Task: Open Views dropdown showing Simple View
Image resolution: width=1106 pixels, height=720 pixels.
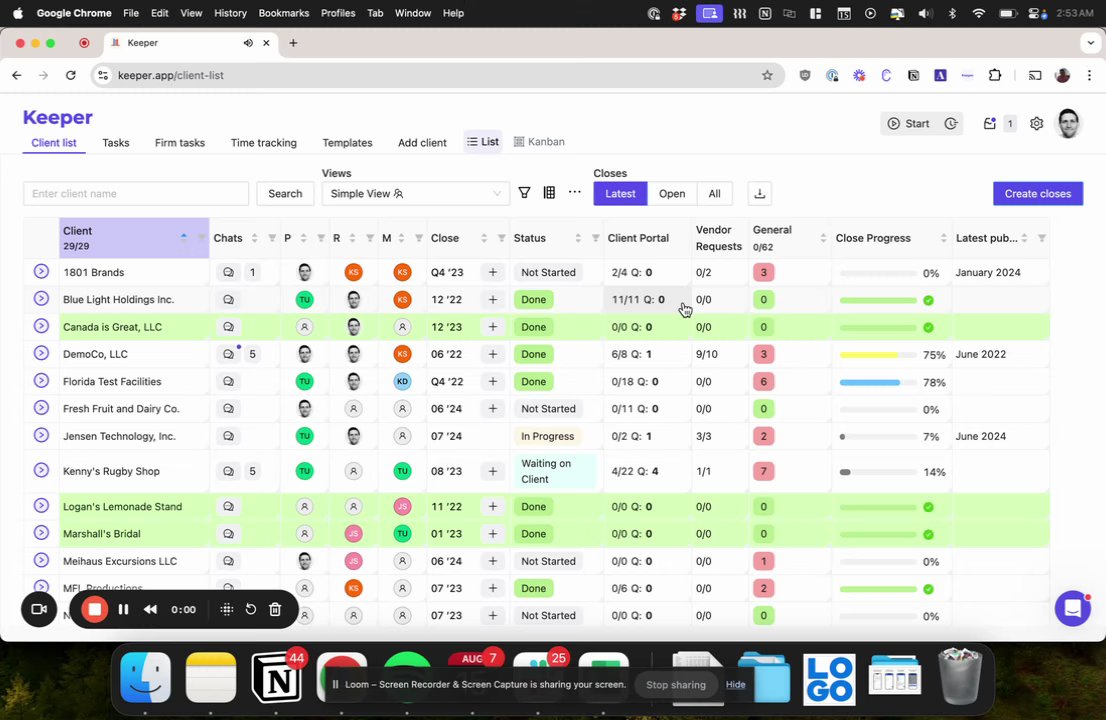Action: tap(415, 193)
